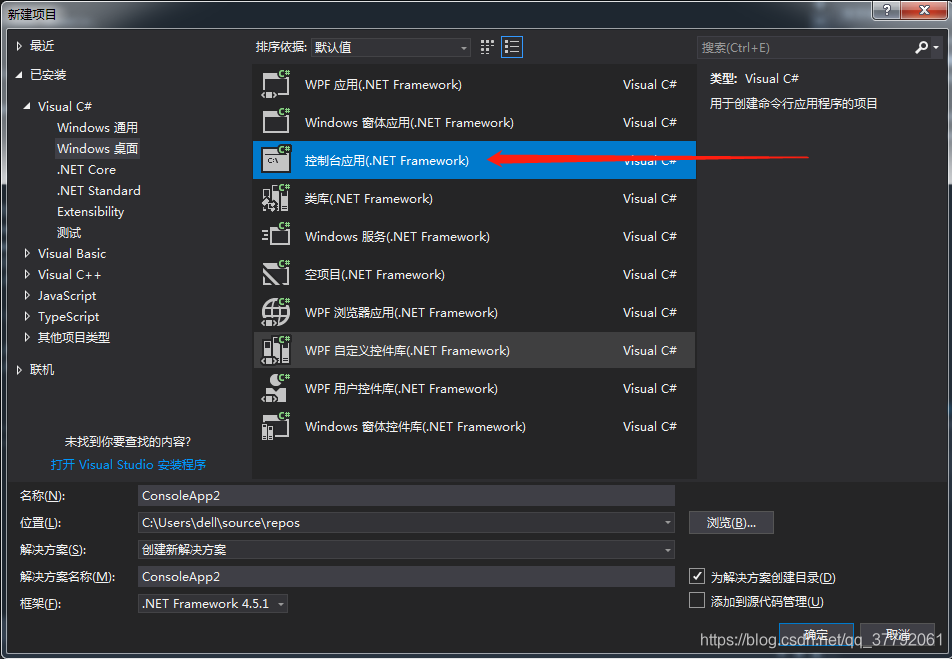Collapse the 已安装 tree node
952x659 pixels.
click(x=19, y=75)
